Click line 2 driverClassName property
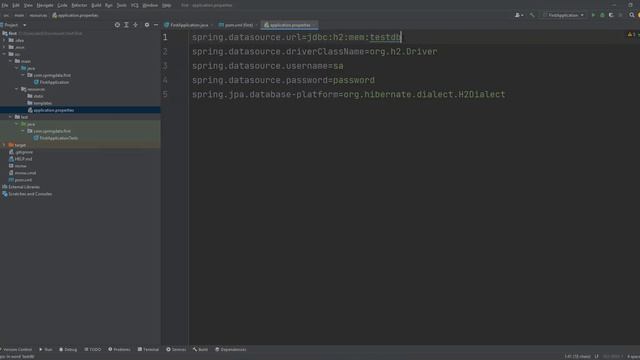The width and height of the screenshot is (640, 360). [x=314, y=51]
